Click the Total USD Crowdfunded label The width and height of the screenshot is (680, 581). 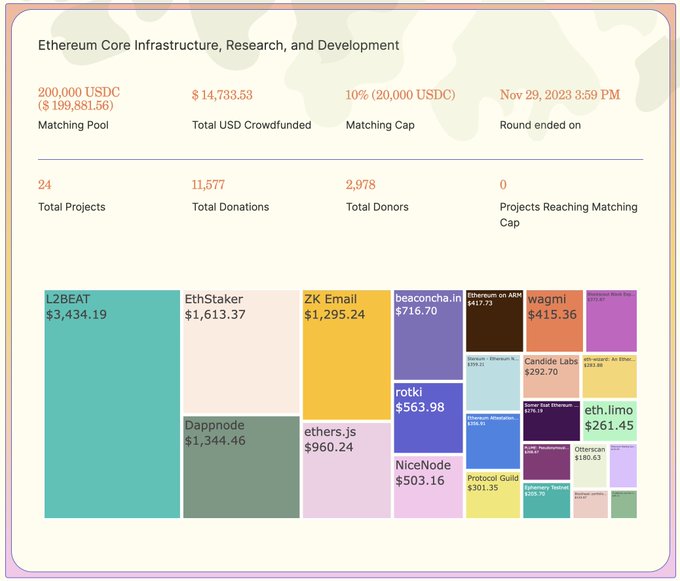click(x=252, y=125)
